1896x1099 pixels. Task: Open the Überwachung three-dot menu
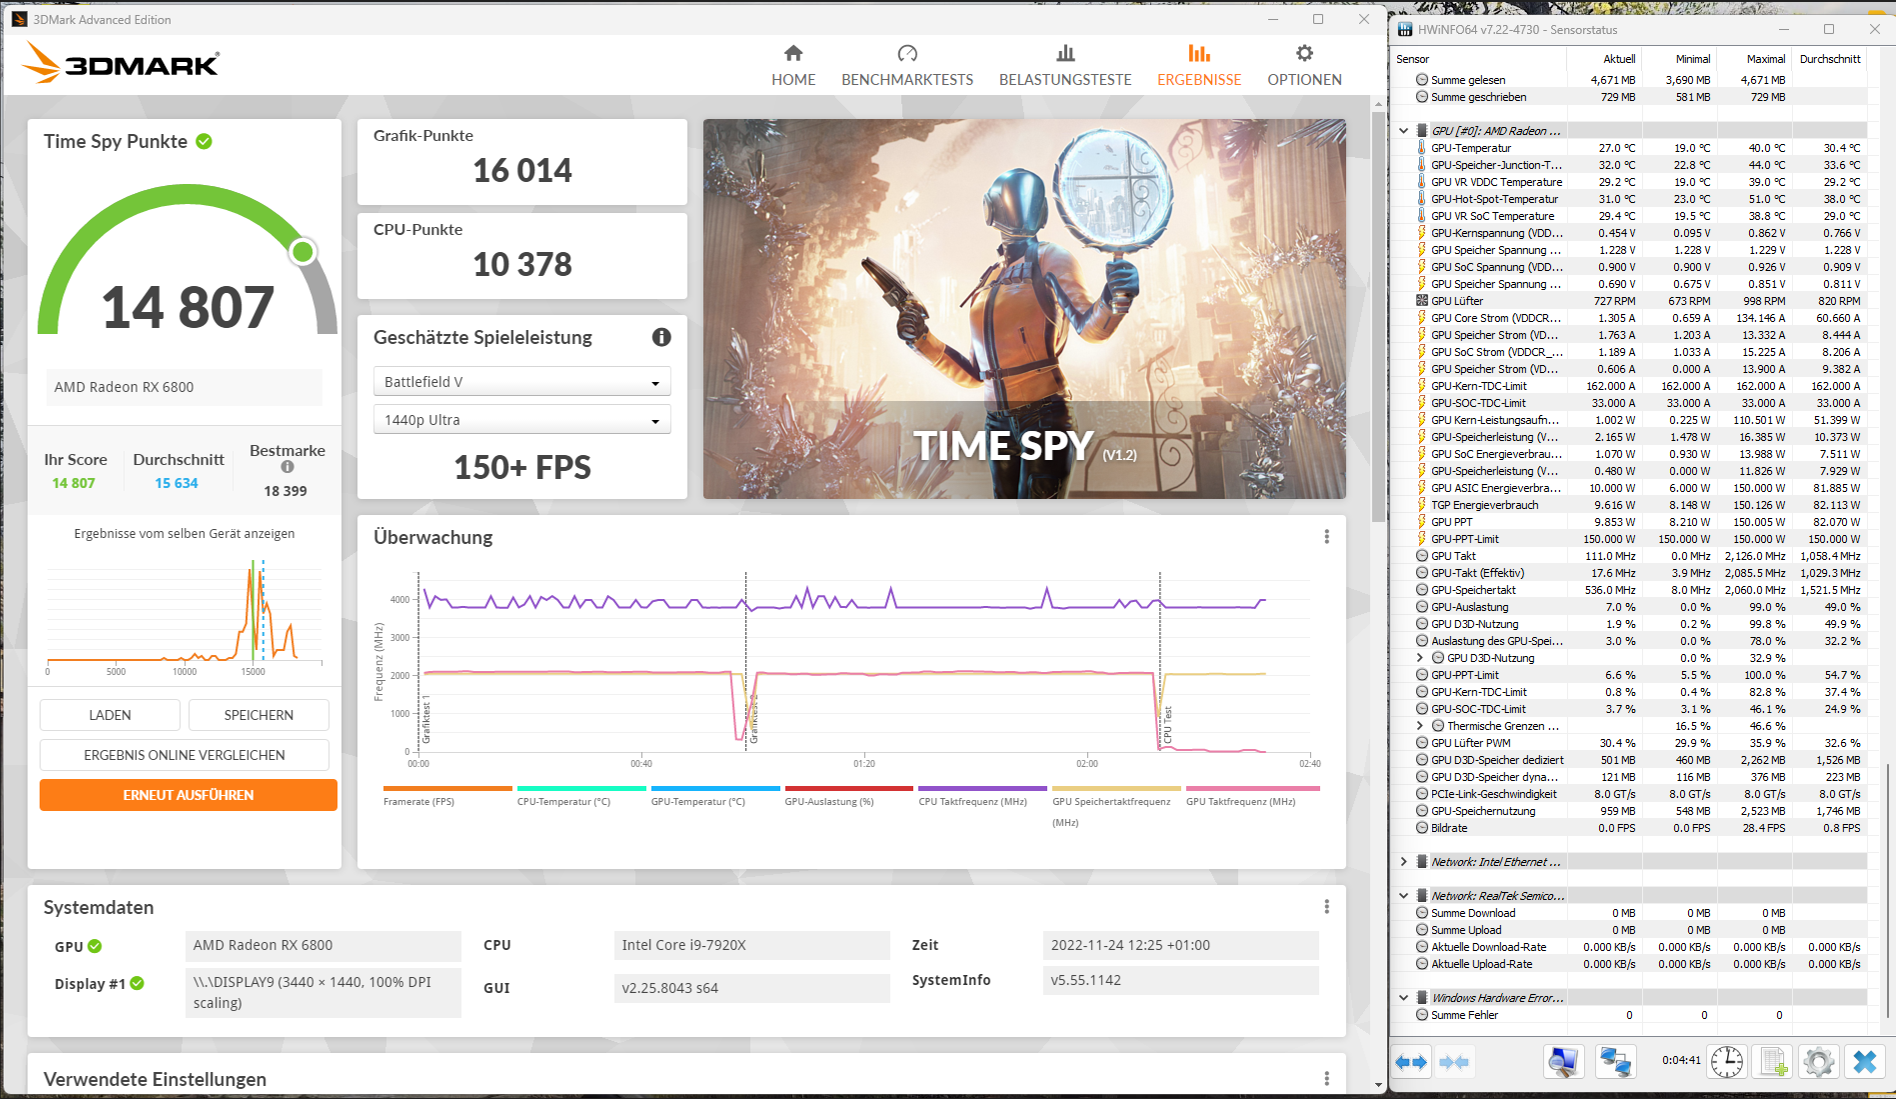pos(1326,537)
